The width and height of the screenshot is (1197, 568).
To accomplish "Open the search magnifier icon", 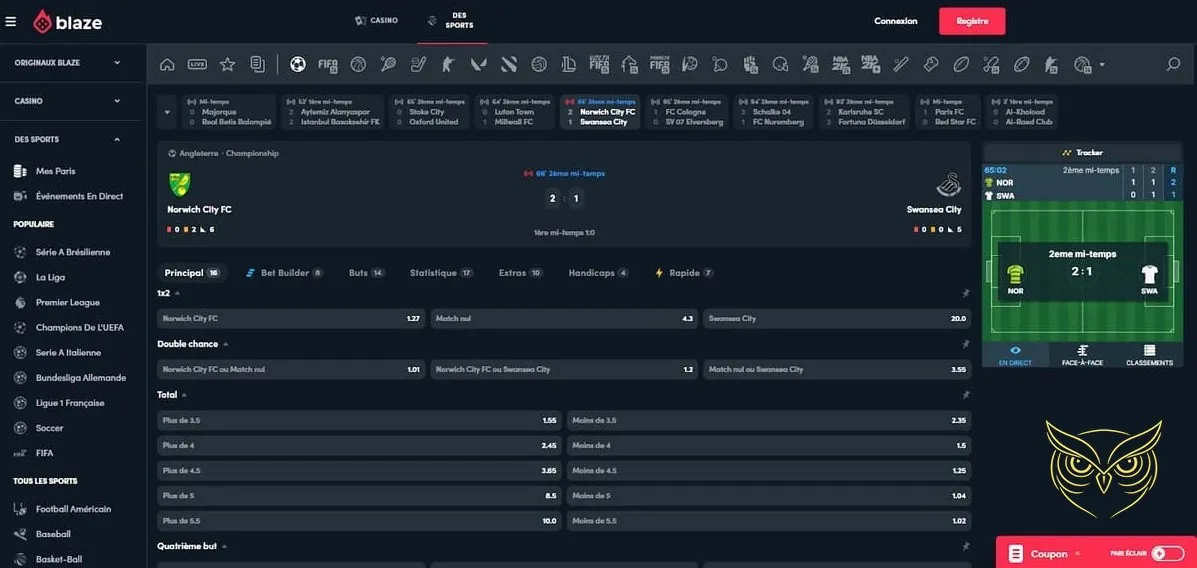I will (x=1173, y=65).
